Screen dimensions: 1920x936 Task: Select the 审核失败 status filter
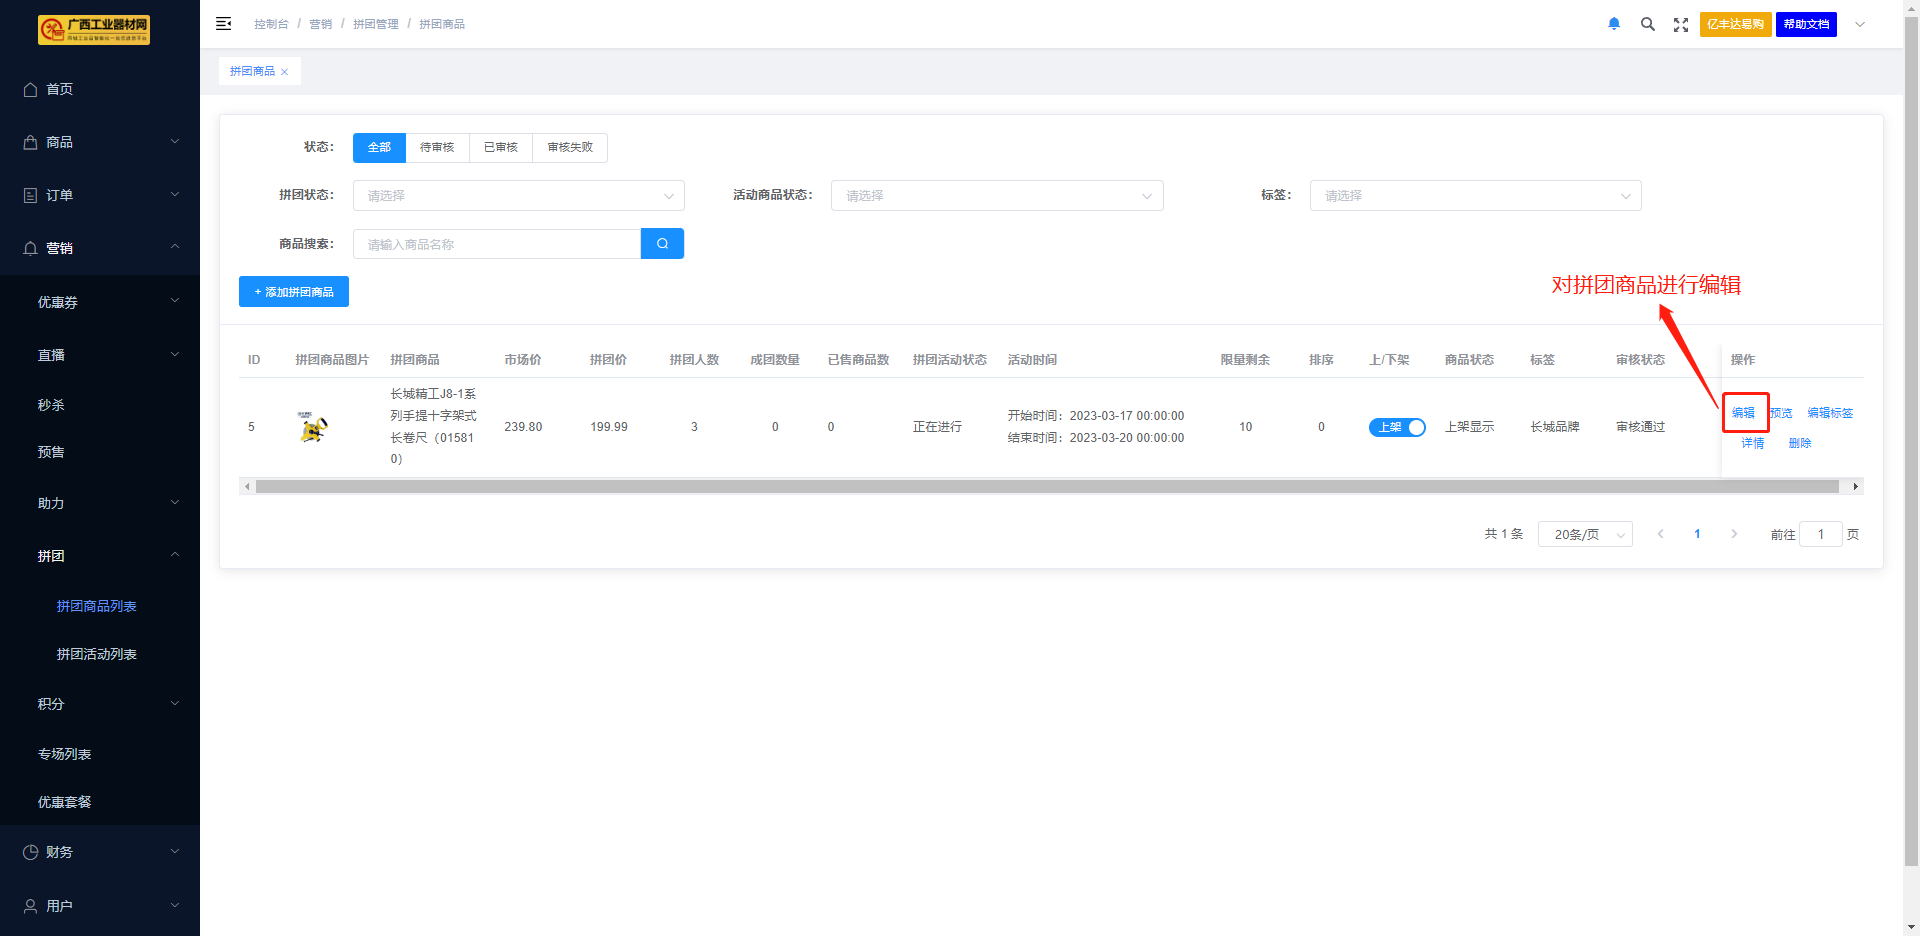click(x=570, y=148)
